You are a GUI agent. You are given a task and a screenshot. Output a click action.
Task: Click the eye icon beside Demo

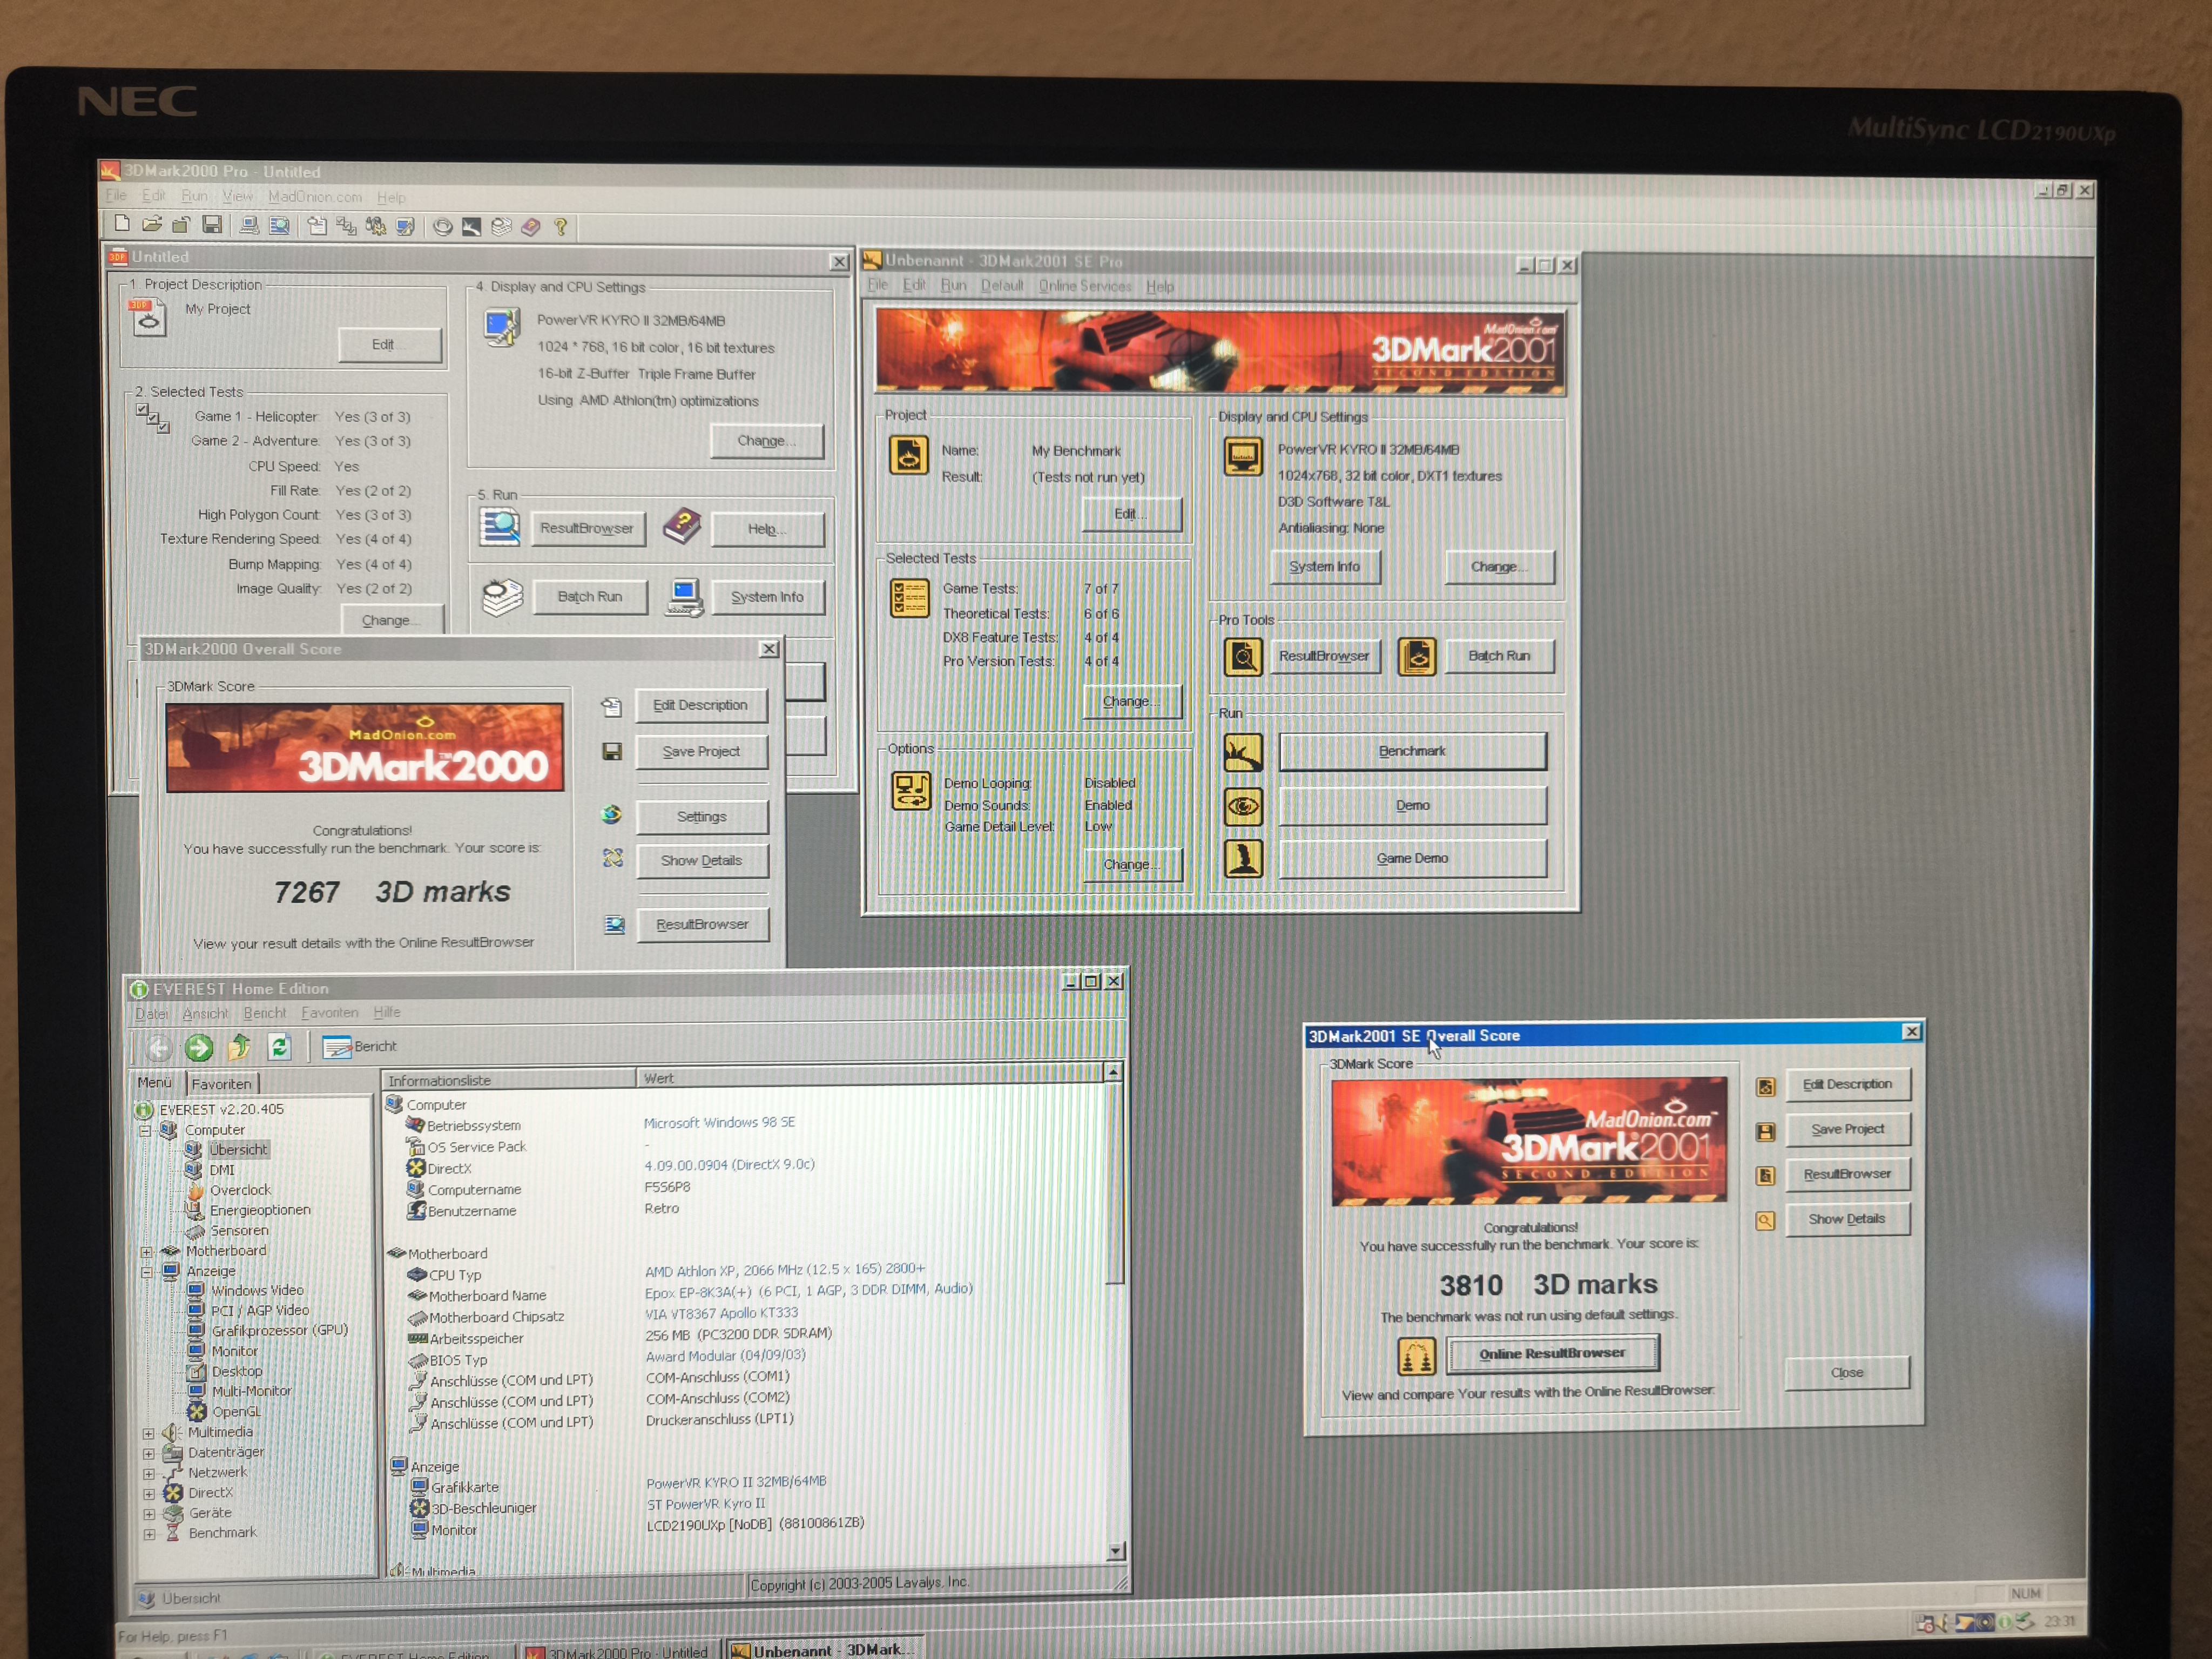(x=1243, y=806)
